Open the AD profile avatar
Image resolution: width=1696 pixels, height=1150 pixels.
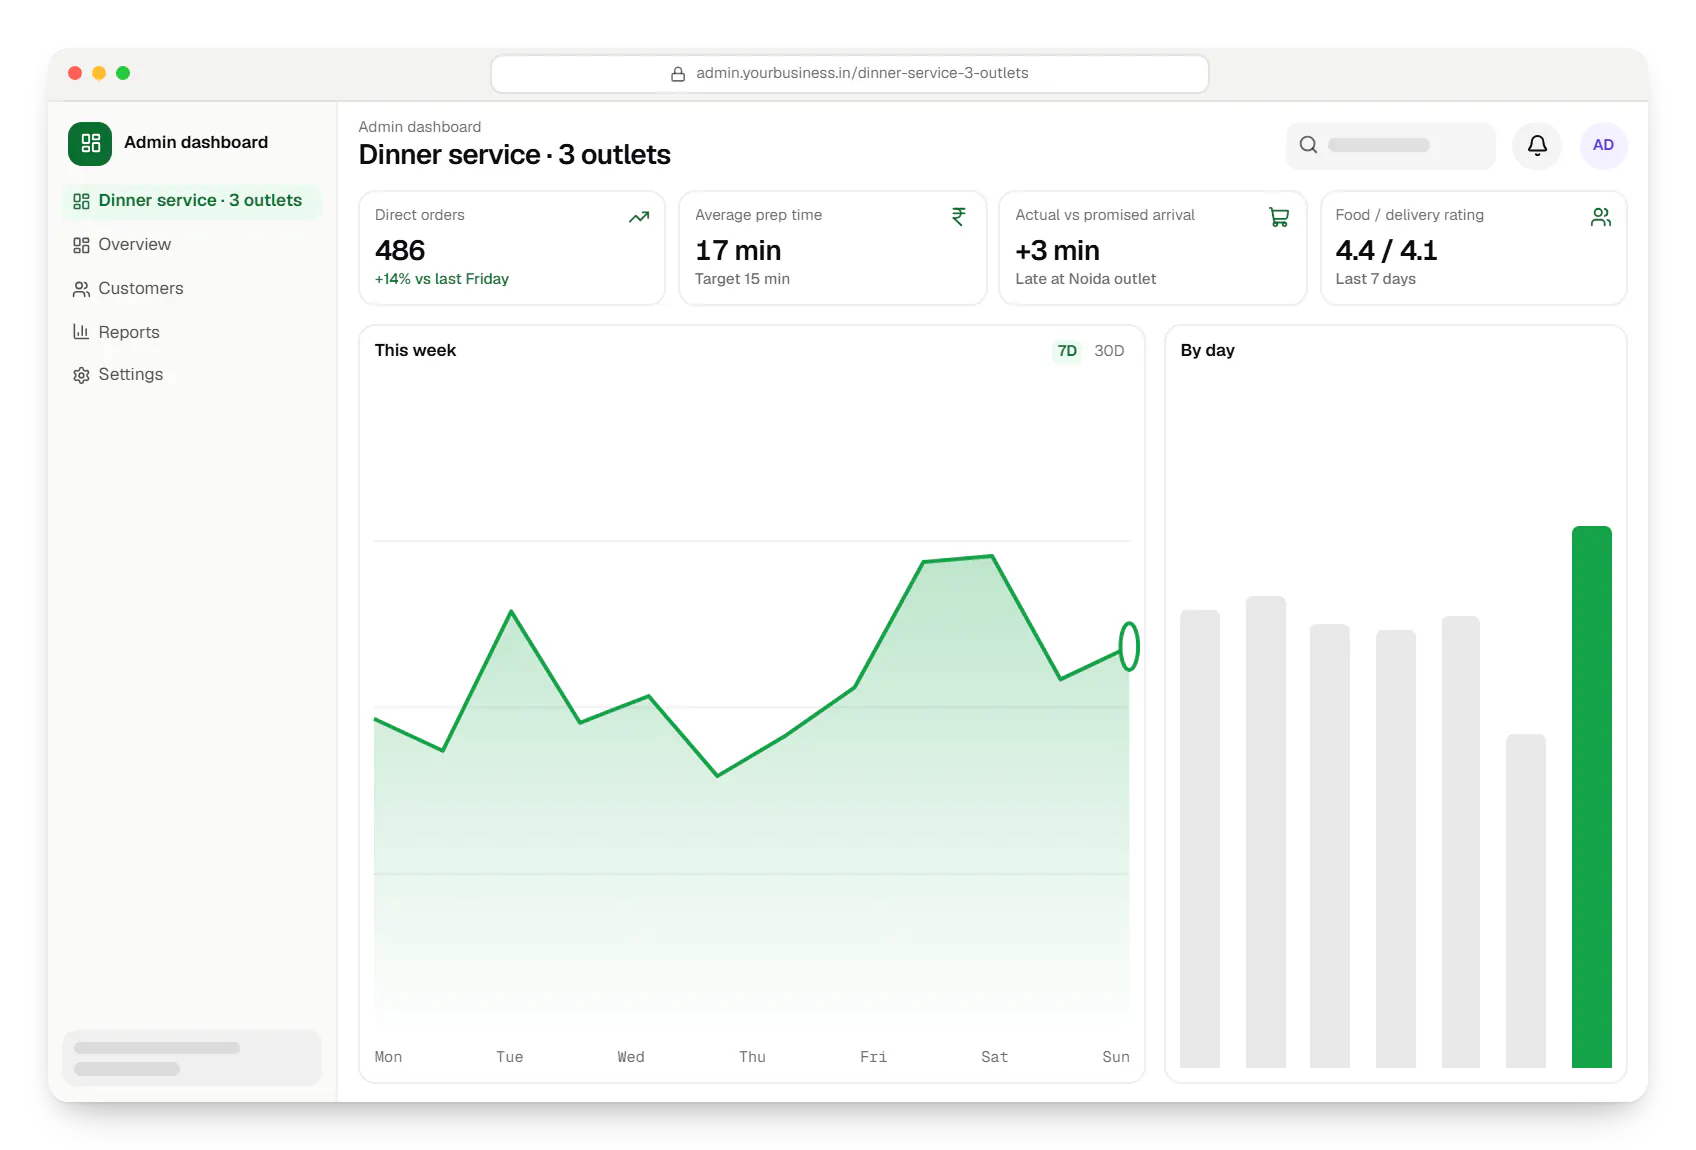[1603, 145]
